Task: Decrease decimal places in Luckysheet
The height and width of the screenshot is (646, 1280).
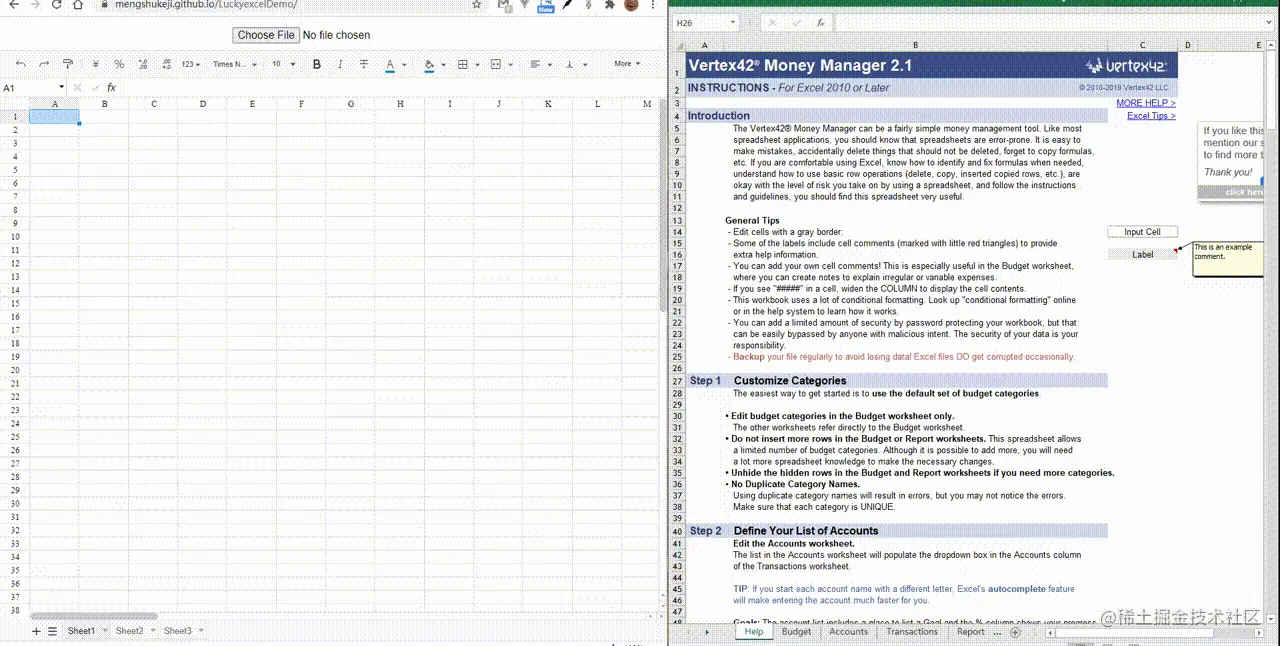Action: tap(143, 64)
